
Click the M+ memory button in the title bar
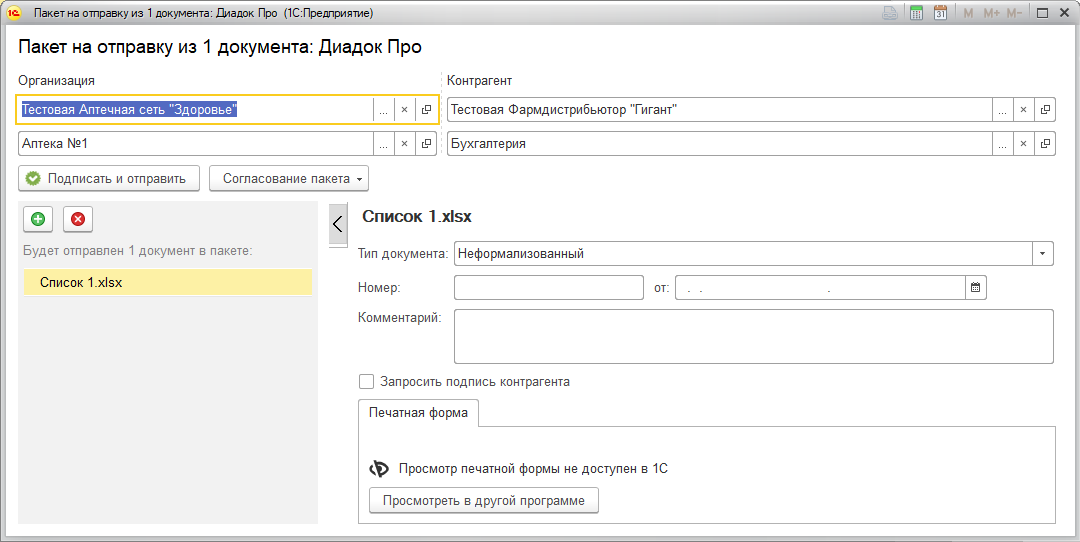(x=991, y=13)
